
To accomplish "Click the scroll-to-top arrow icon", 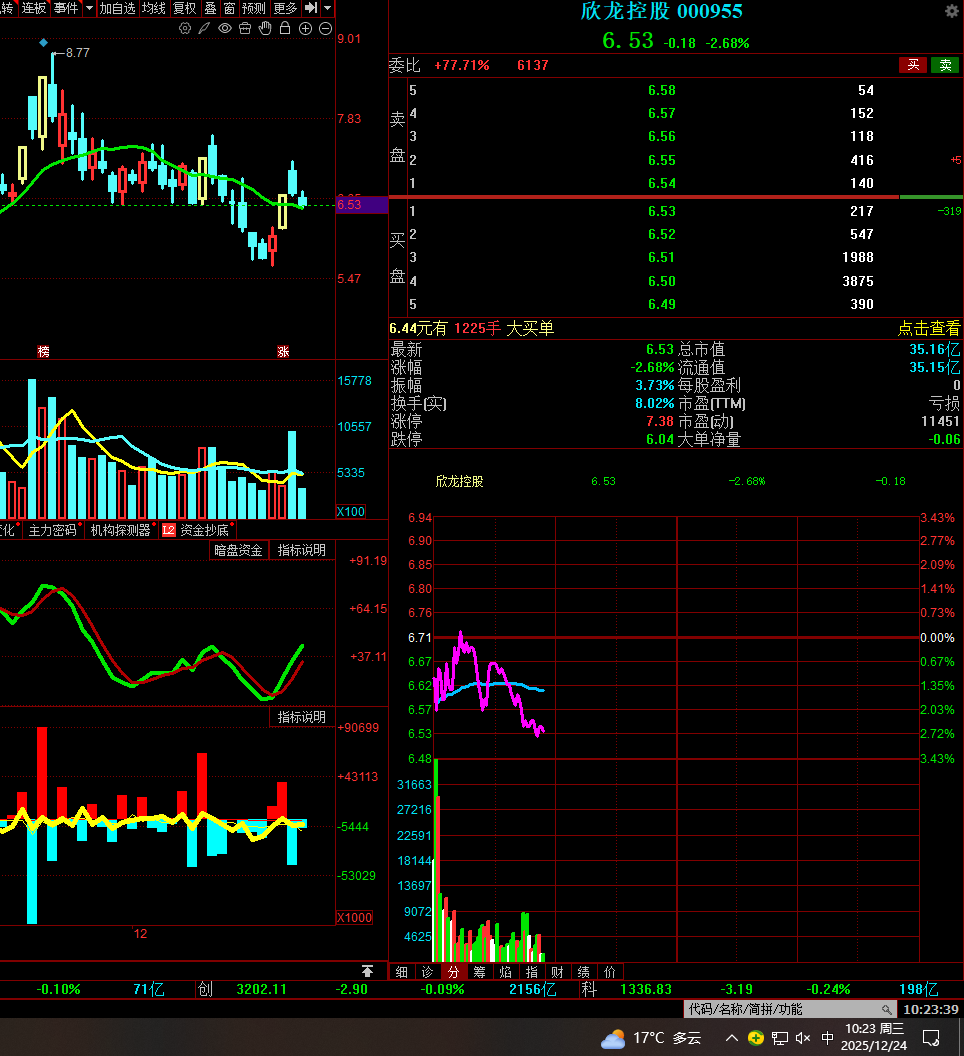I will pyautogui.click(x=367, y=970).
